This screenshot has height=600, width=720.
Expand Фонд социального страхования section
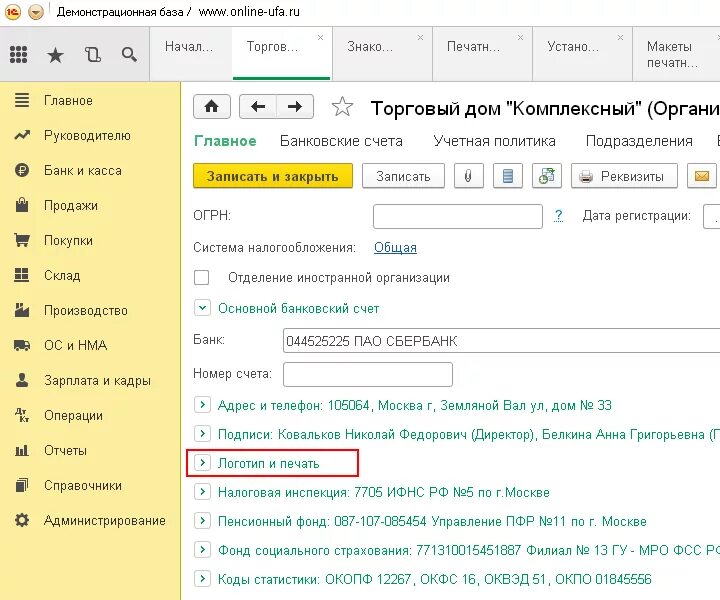(202, 550)
